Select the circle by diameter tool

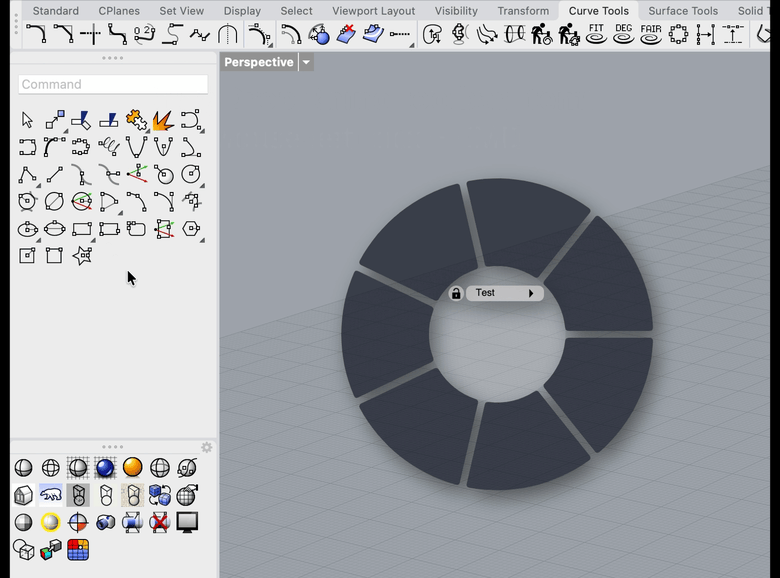54,201
